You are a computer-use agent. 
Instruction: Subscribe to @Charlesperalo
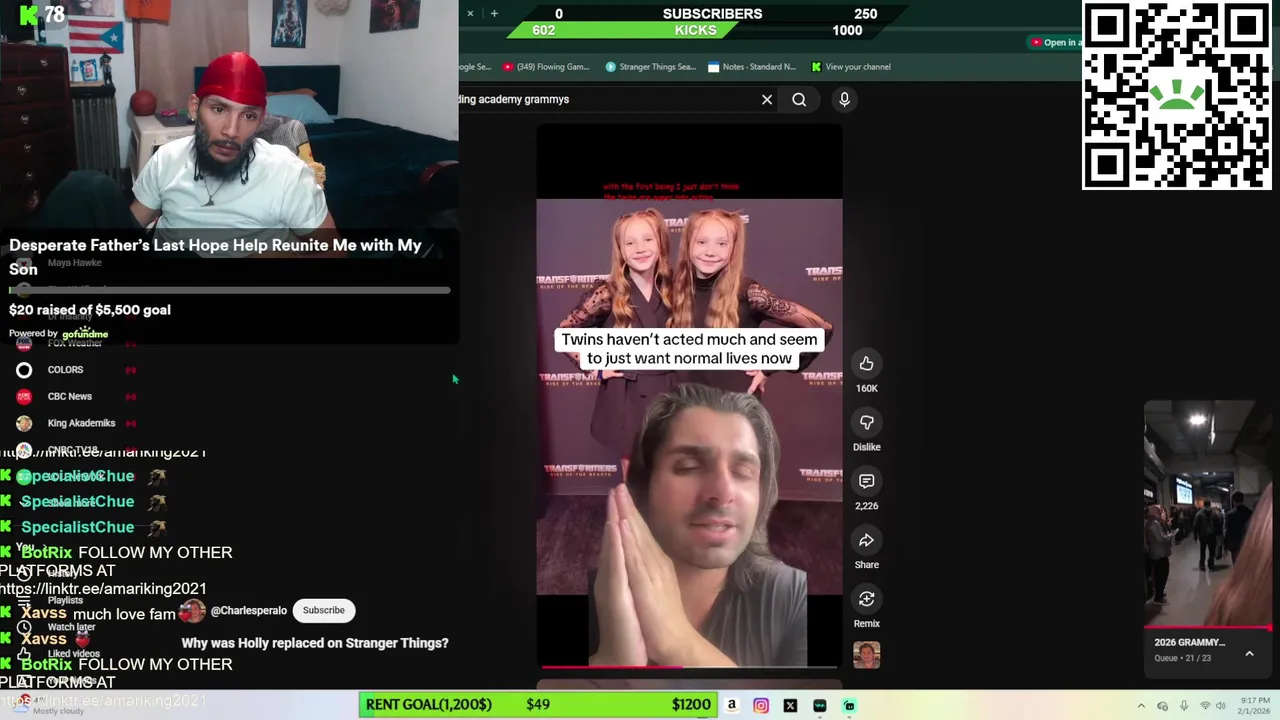click(323, 610)
